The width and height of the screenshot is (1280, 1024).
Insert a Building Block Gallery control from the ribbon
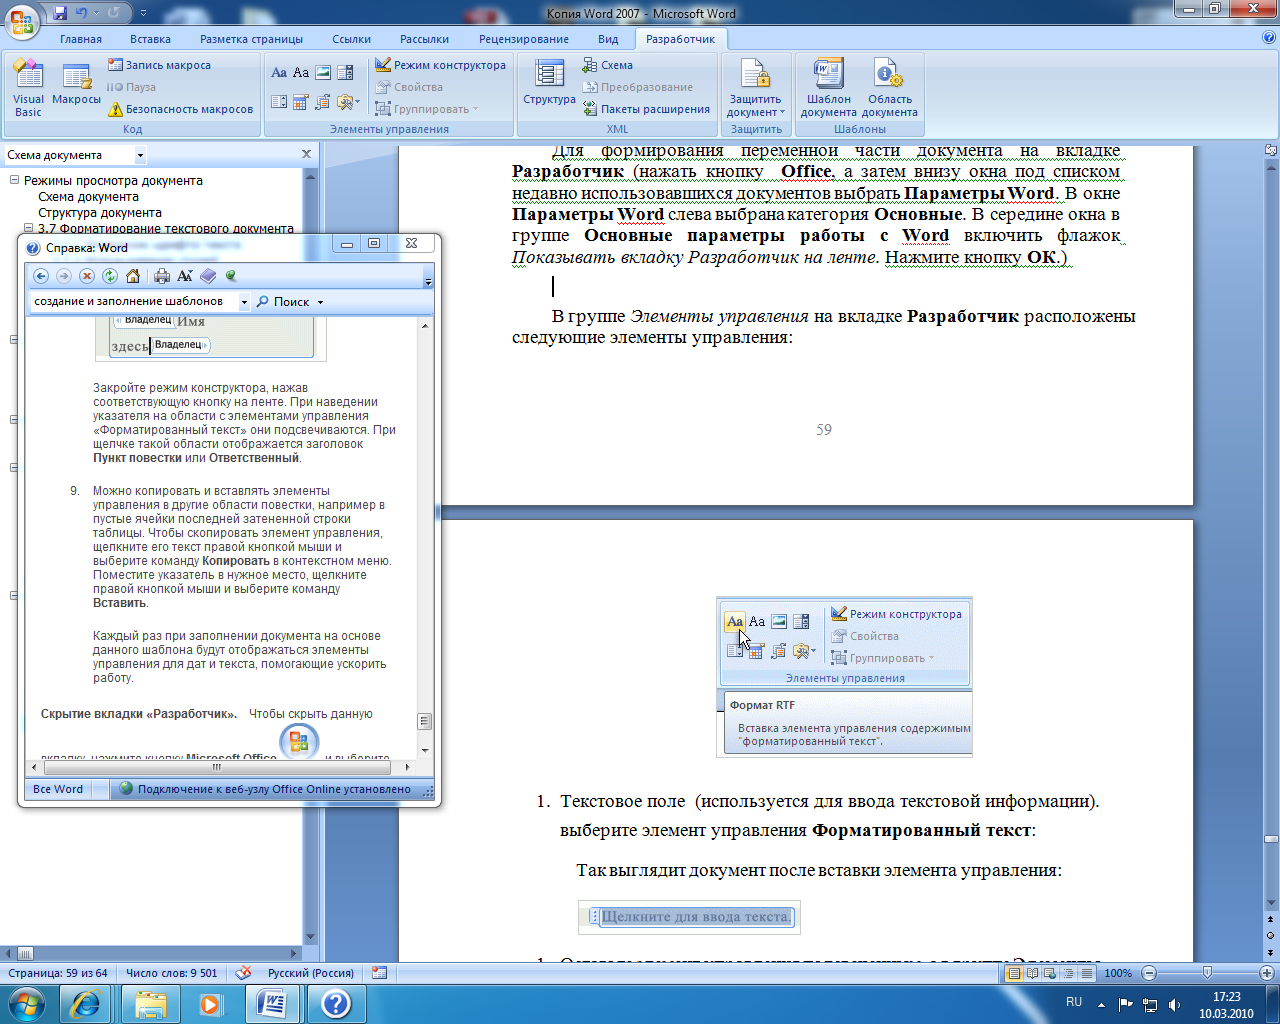[x=323, y=101]
